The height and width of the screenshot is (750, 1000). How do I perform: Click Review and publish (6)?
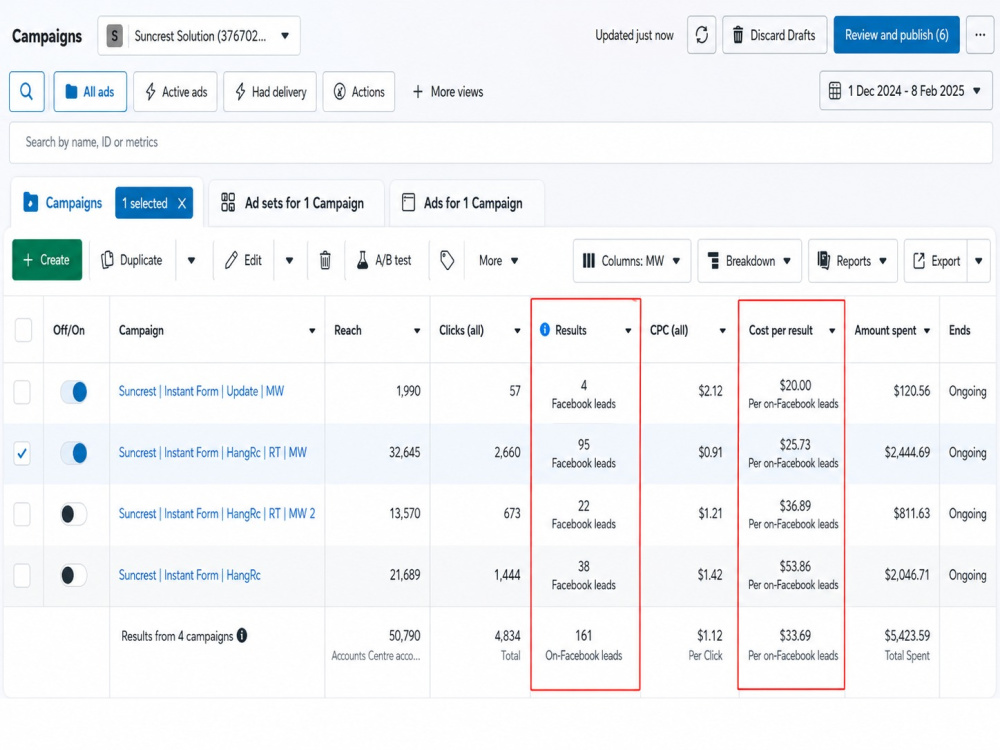click(x=896, y=35)
